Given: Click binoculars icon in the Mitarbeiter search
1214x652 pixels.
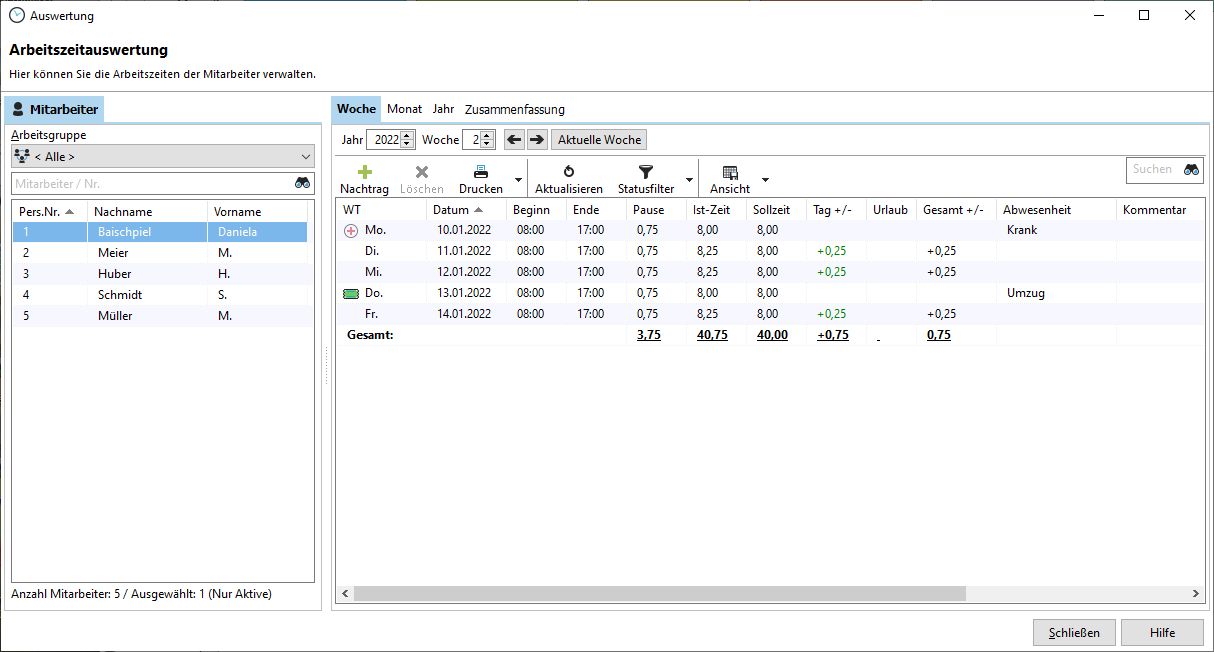Looking at the screenshot, I should [x=302, y=183].
